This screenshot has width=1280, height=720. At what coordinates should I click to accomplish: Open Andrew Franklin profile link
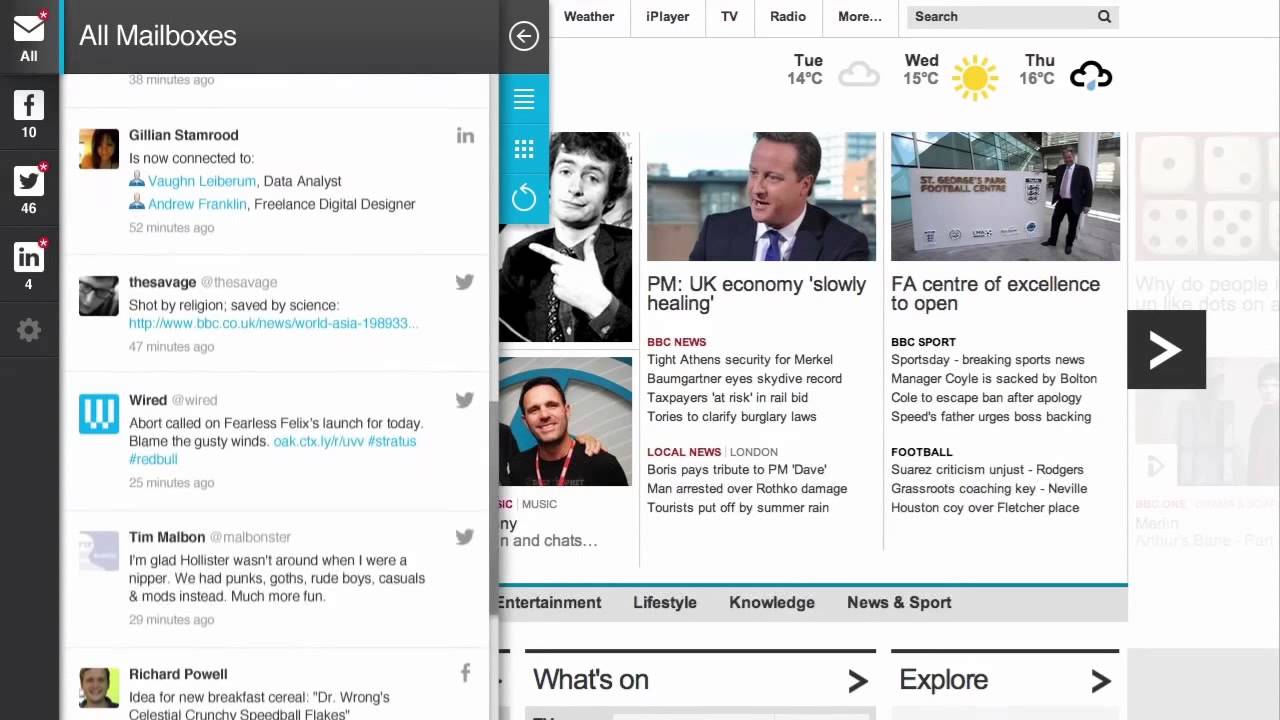click(x=197, y=204)
